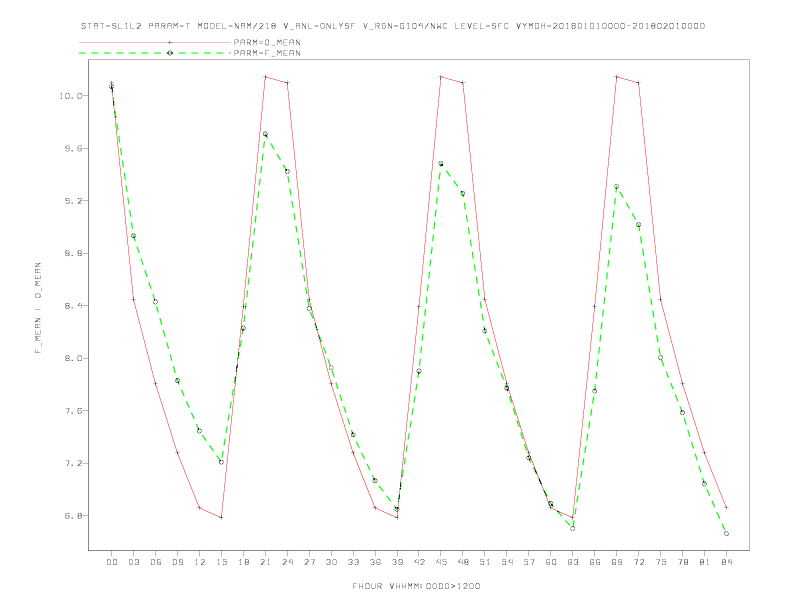Click the y-axis tick label 8.0

point(74,359)
